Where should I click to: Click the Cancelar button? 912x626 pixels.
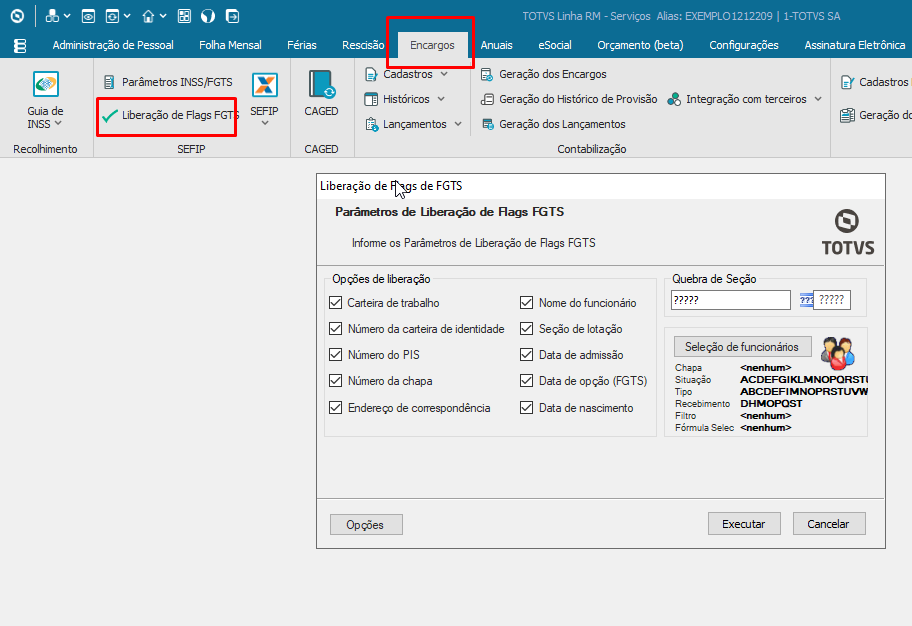(x=829, y=524)
